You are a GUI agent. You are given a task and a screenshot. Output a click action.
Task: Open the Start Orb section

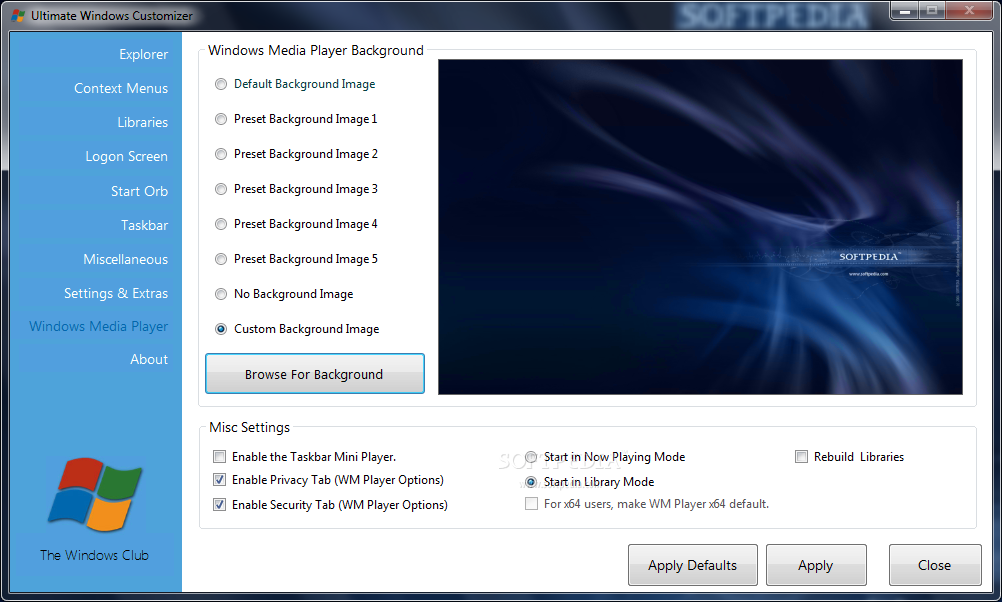tap(139, 191)
